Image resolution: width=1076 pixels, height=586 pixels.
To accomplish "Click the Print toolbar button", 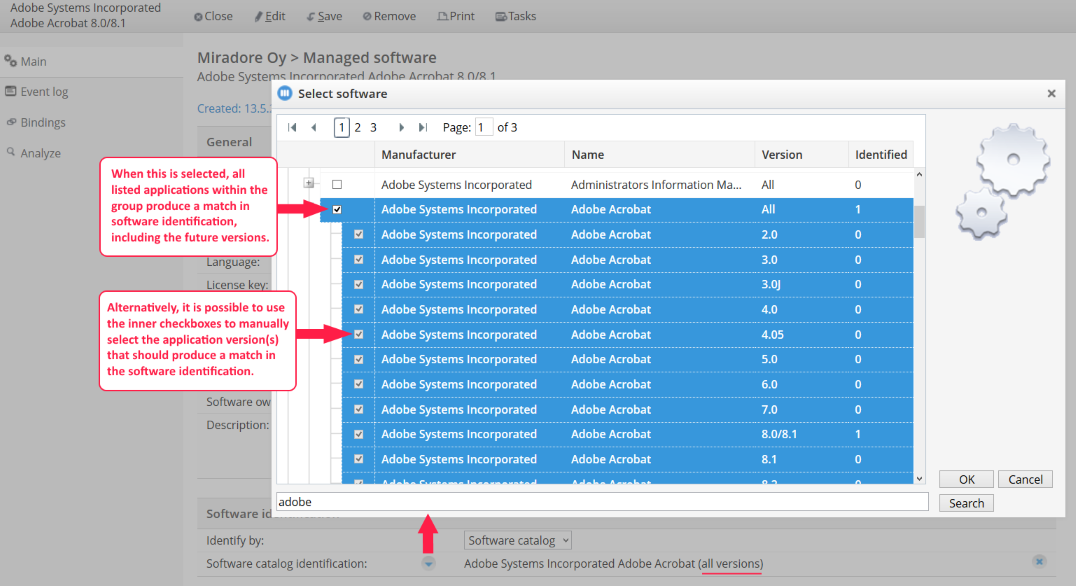I will pyautogui.click(x=456, y=16).
